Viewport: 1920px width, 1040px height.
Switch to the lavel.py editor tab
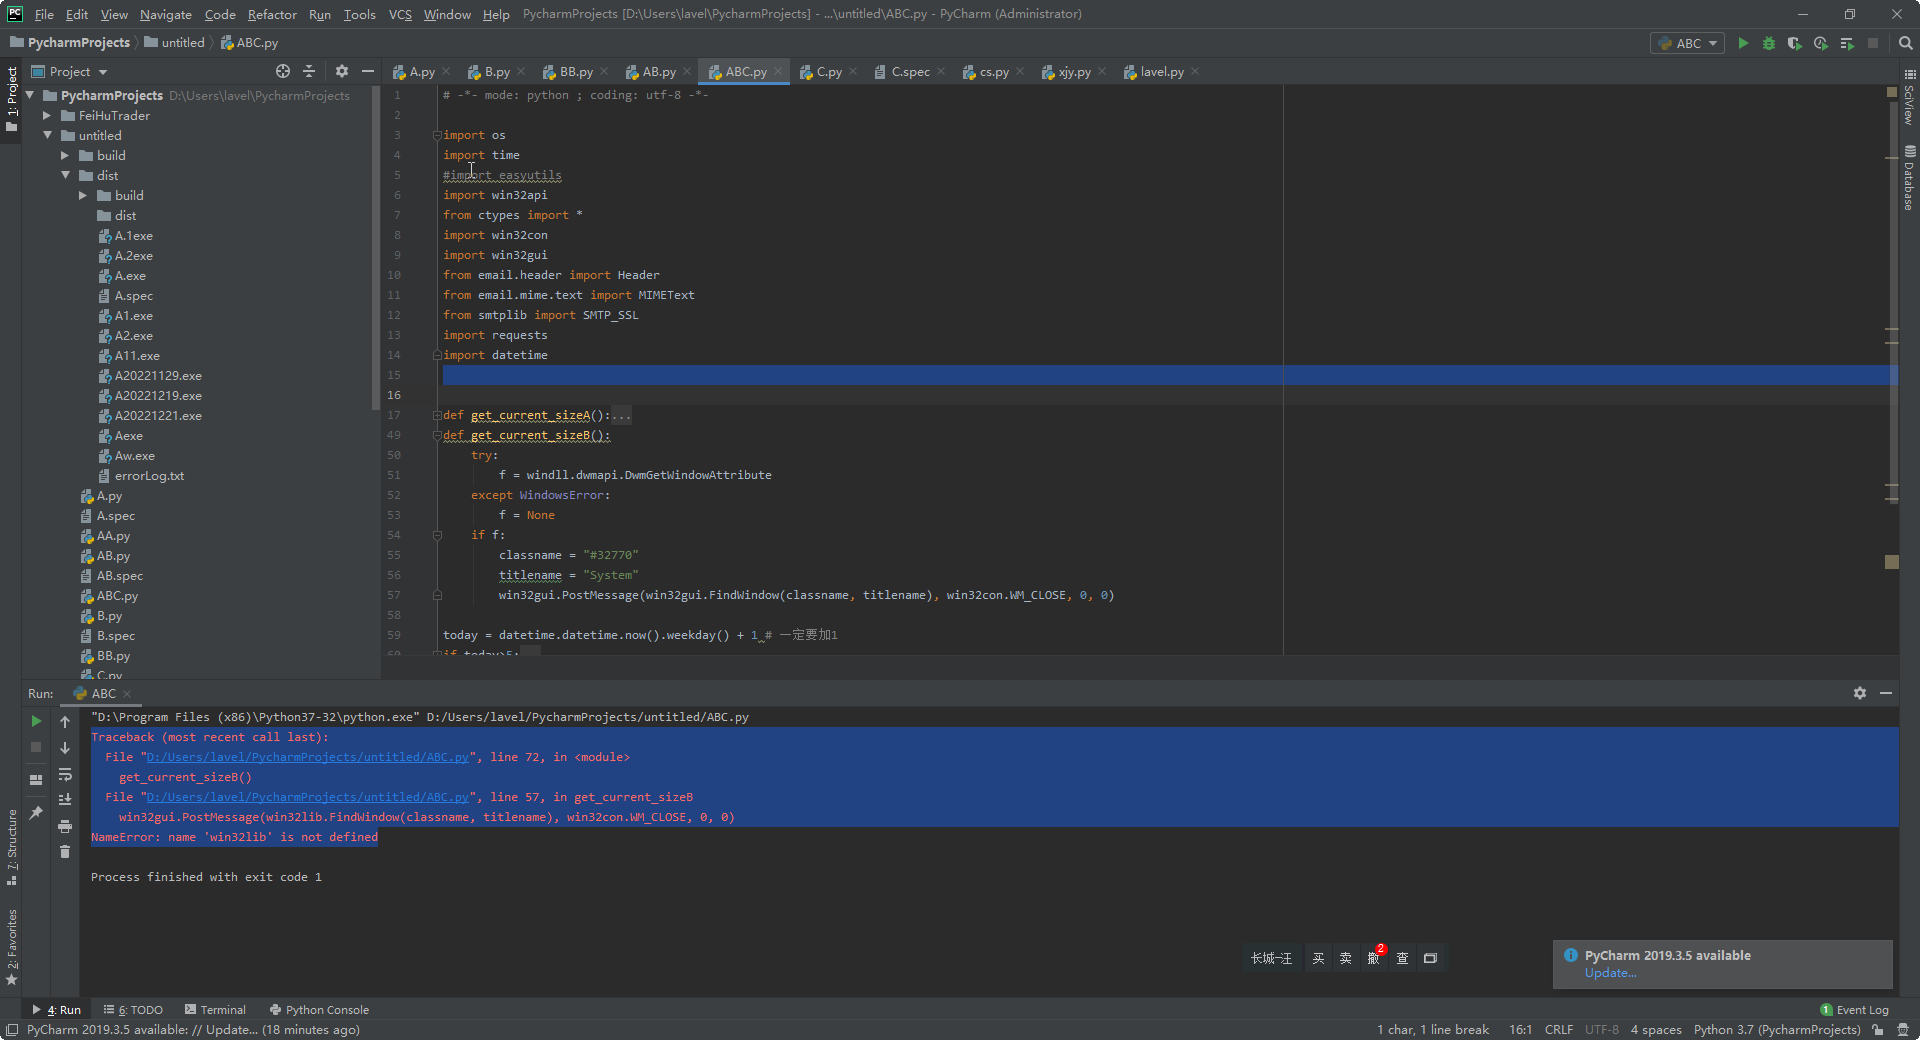tap(1161, 72)
